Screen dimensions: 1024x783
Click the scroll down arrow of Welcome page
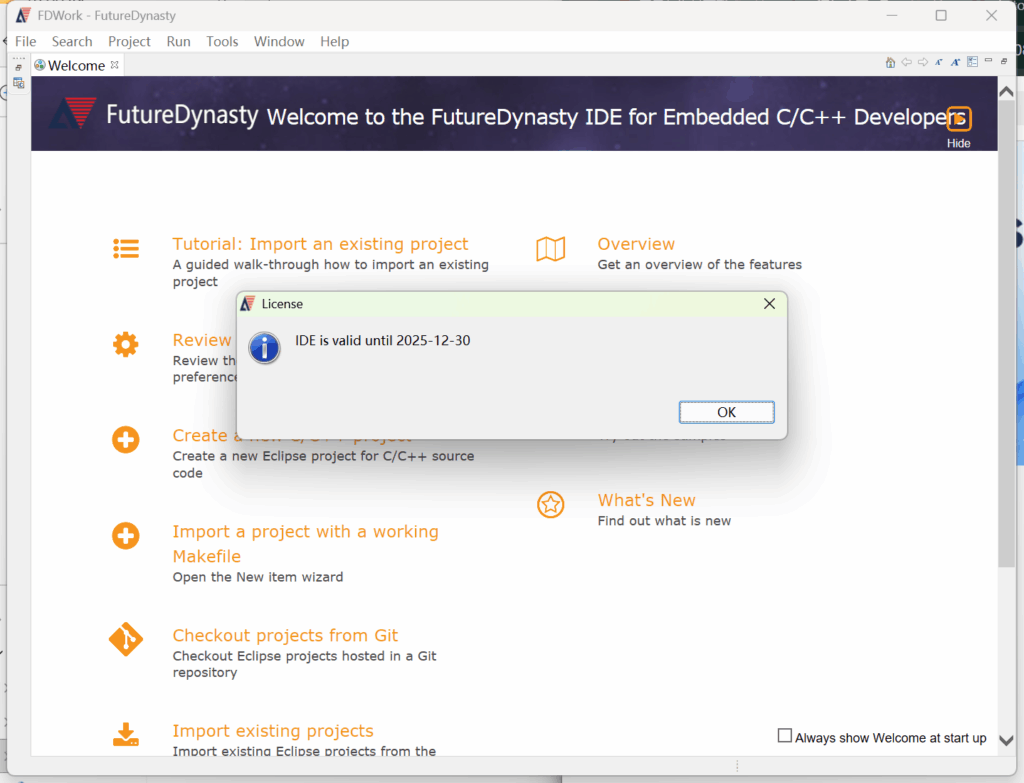(x=1006, y=741)
